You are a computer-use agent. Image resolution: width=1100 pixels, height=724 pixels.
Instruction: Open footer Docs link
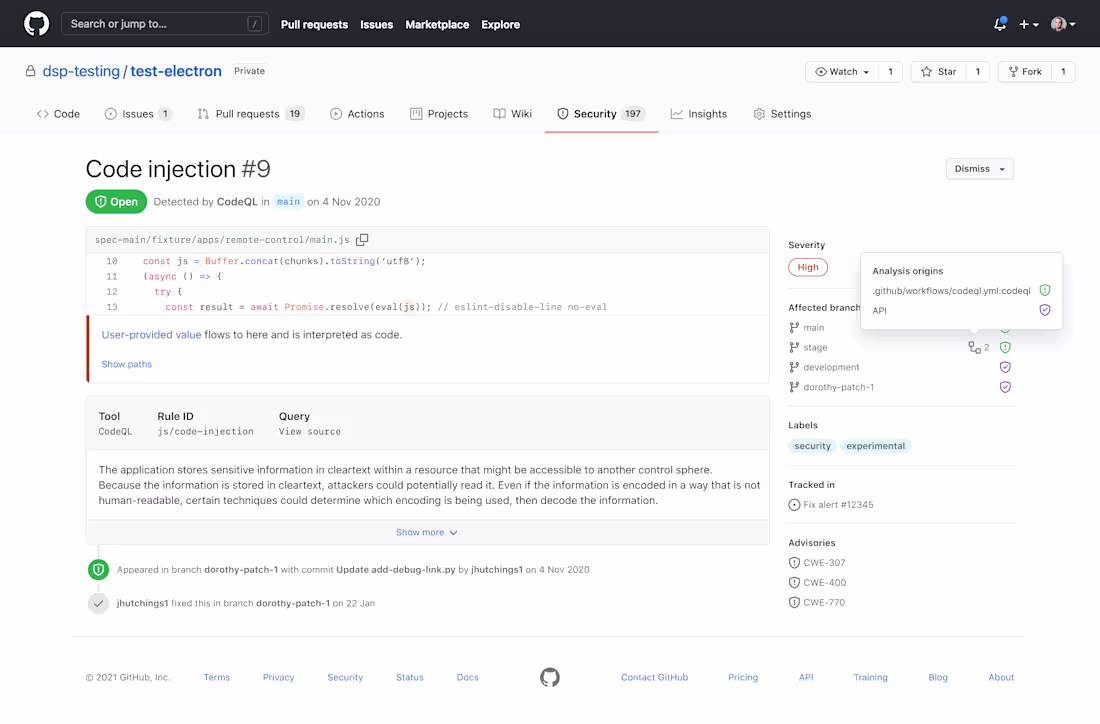[467, 678]
